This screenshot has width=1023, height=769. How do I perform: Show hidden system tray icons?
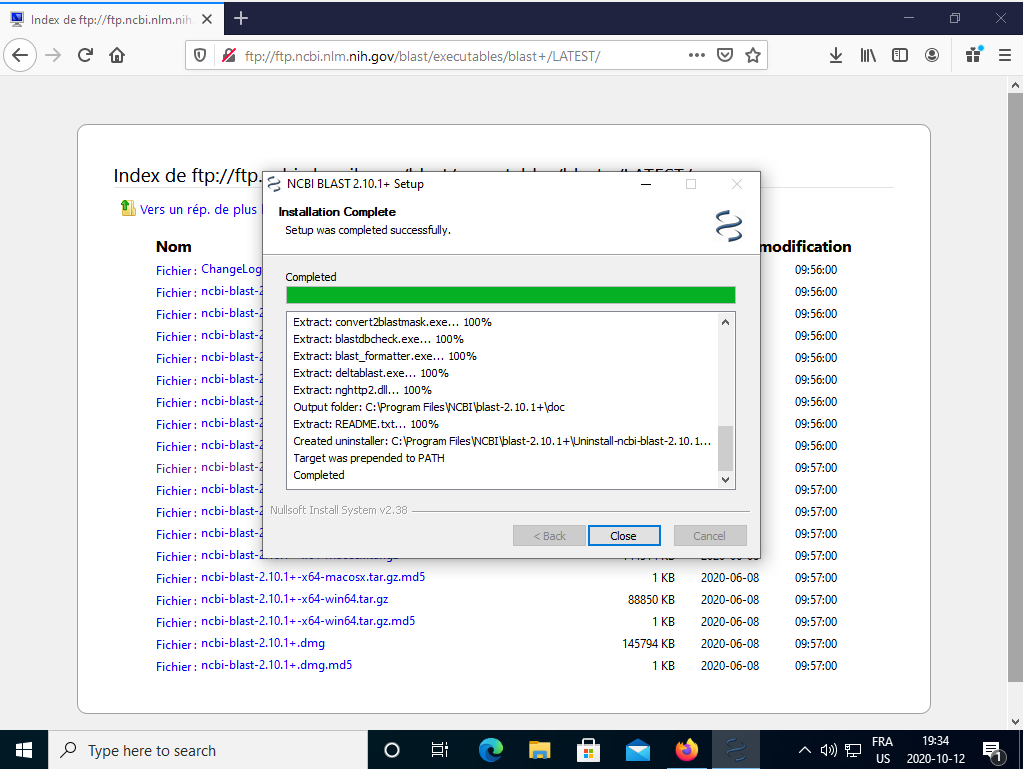click(x=805, y=750)
